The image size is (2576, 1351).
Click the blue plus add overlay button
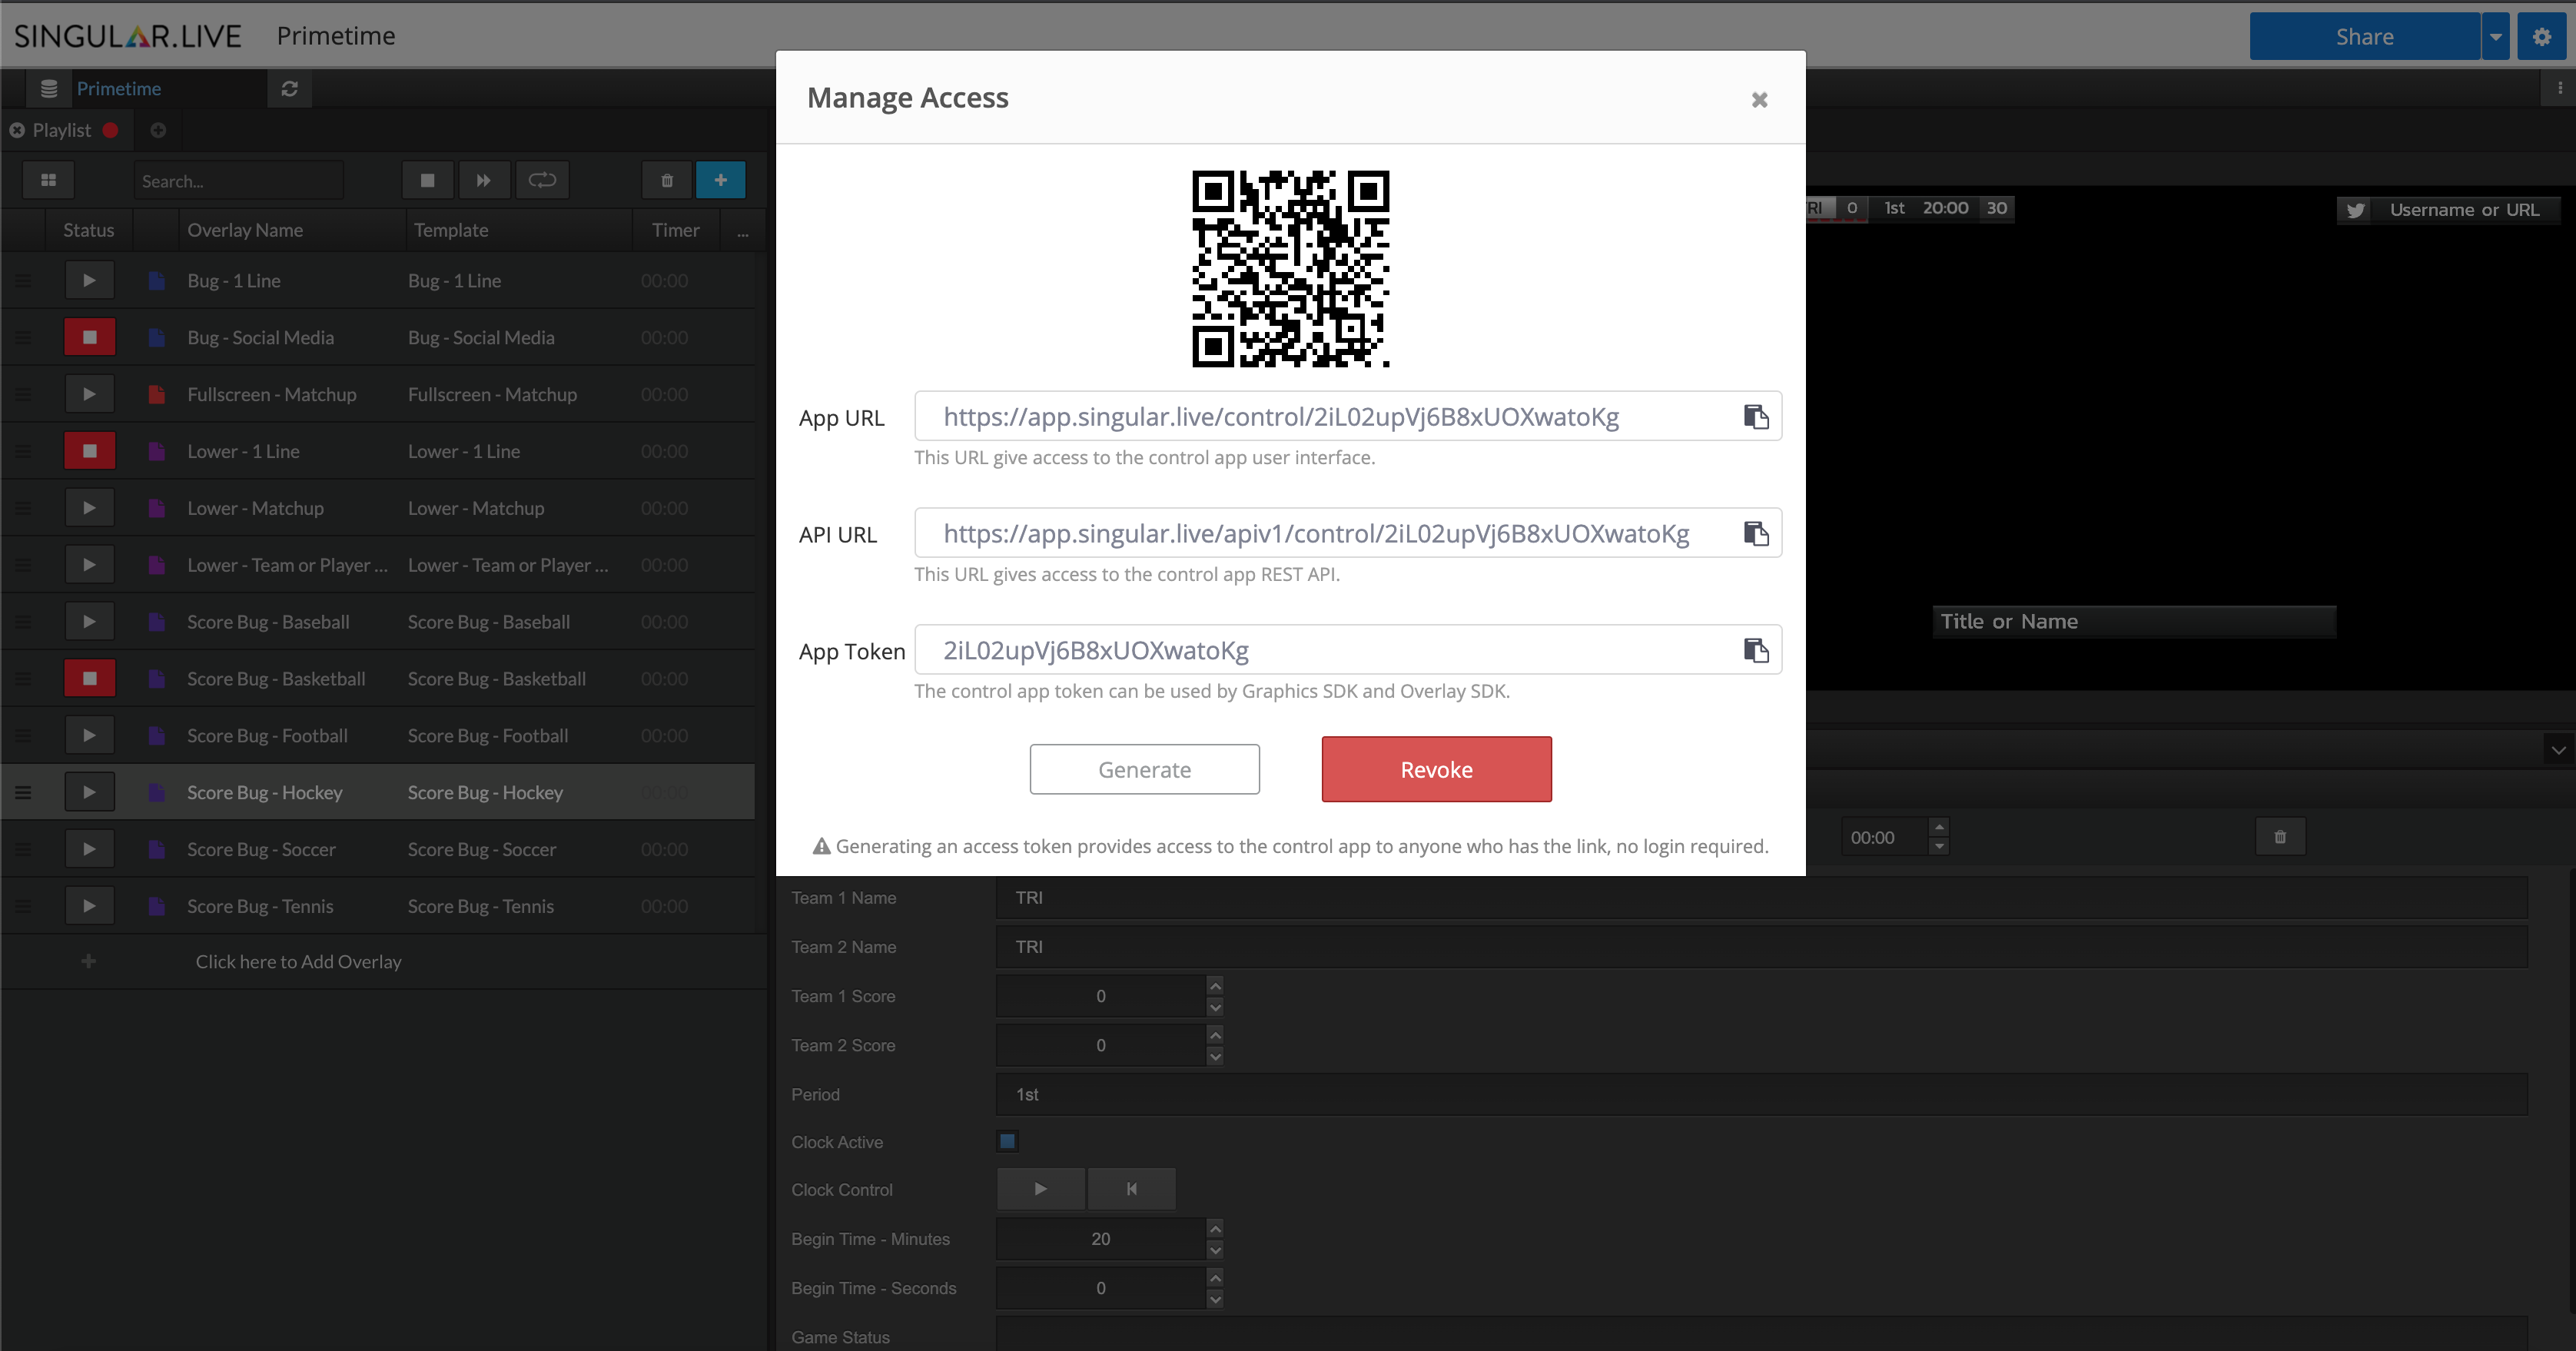coord(720,180)
